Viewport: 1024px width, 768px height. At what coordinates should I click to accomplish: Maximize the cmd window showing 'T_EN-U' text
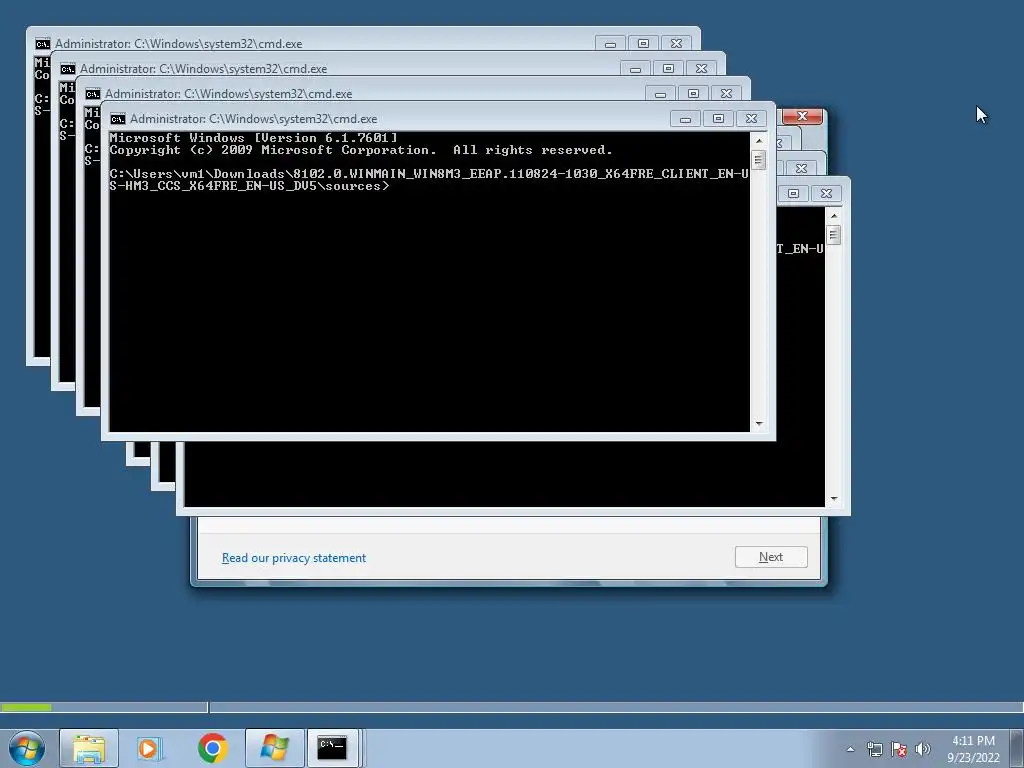click(x=793, y=194)
